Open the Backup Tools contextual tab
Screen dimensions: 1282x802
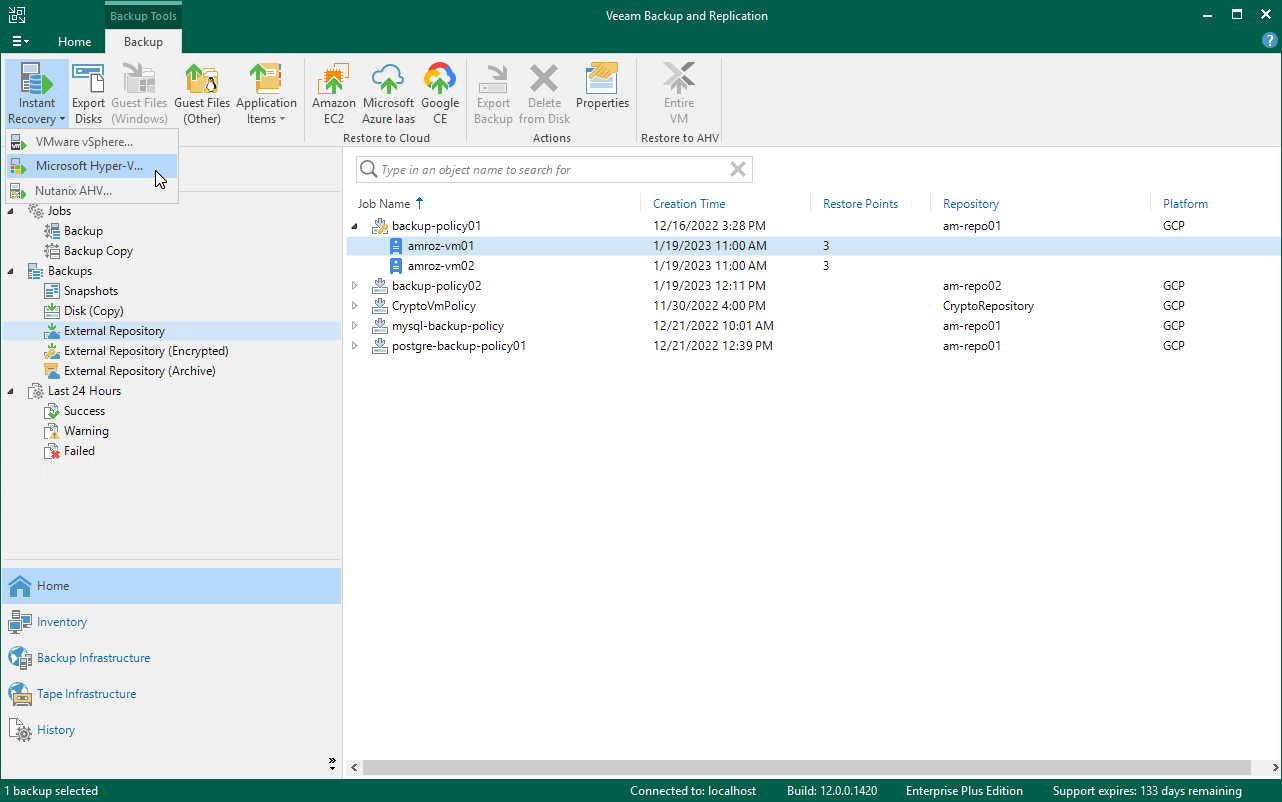coord(143,16)
